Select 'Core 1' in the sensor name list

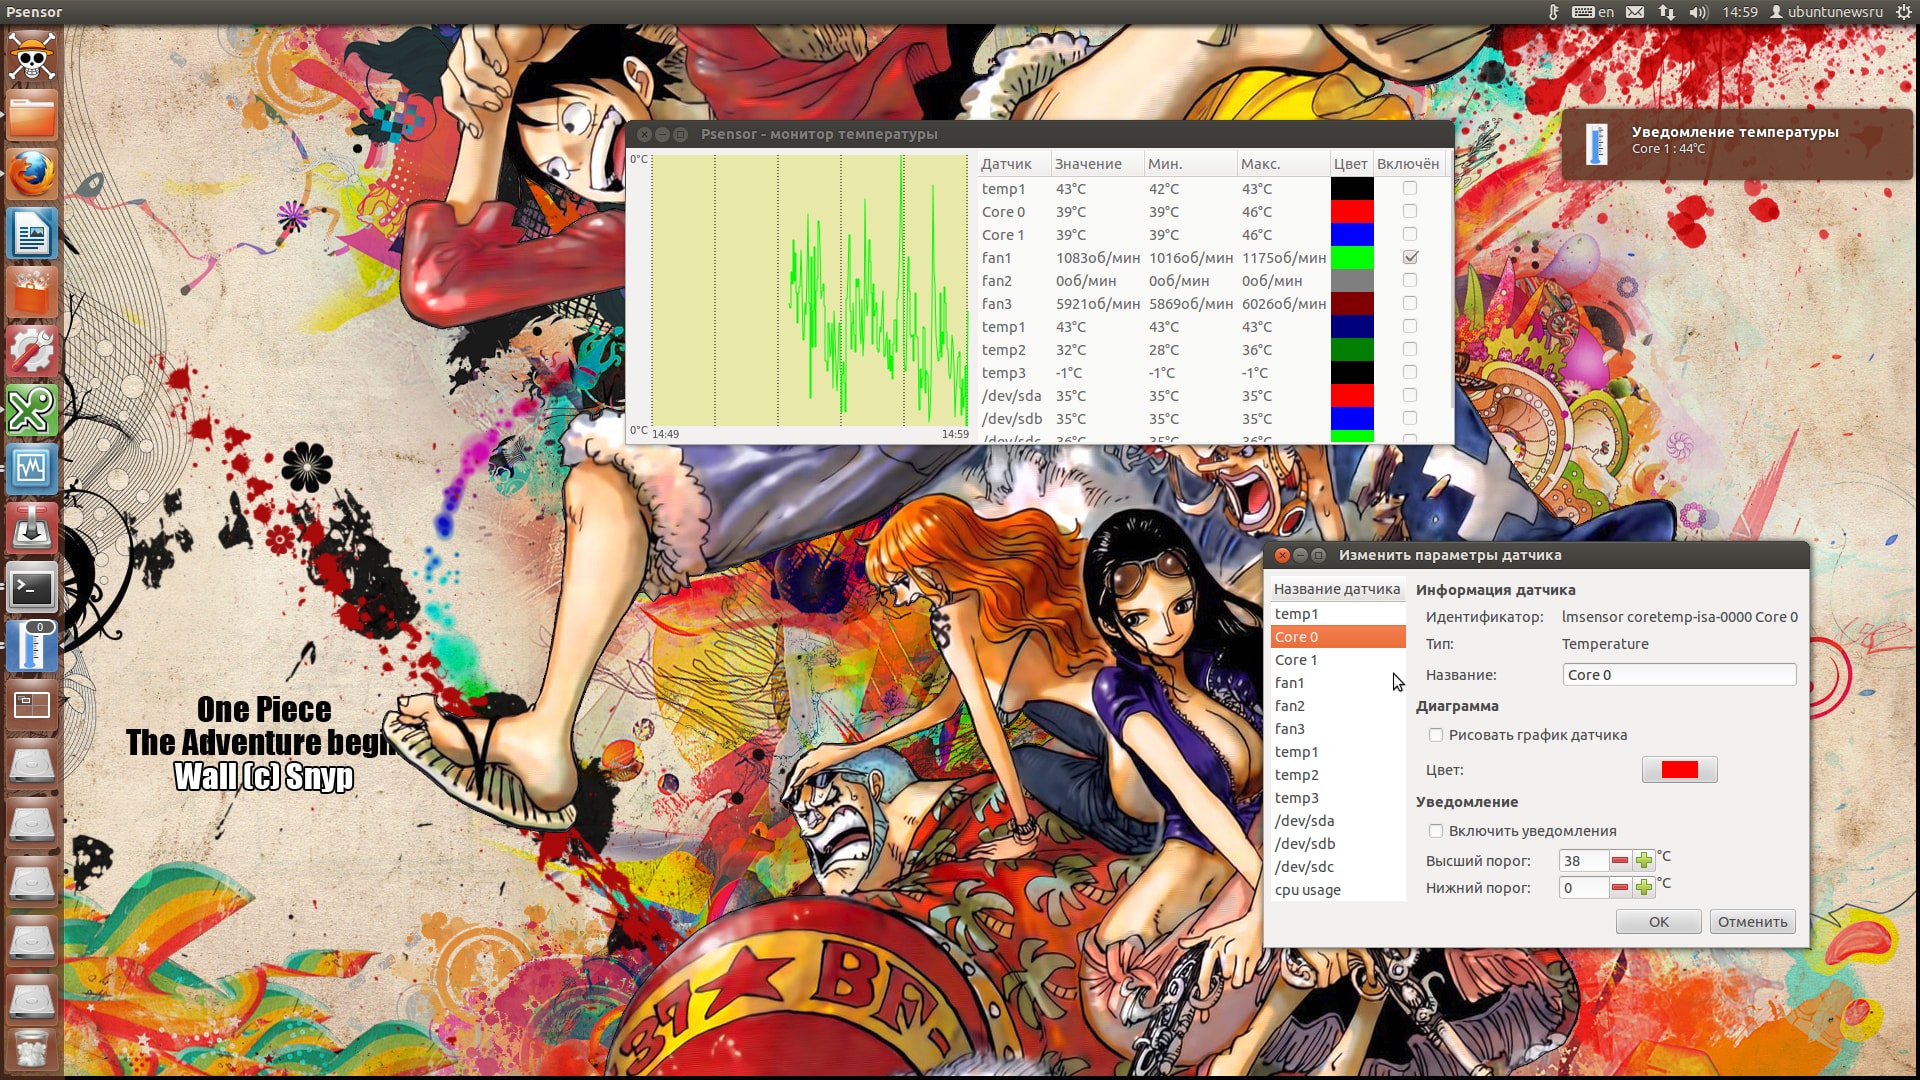pos(1338,660)
